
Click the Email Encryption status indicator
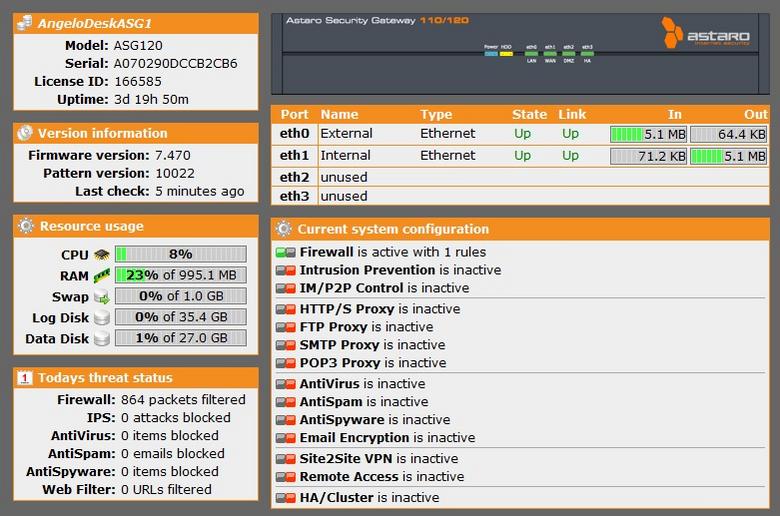pos(286,437)
